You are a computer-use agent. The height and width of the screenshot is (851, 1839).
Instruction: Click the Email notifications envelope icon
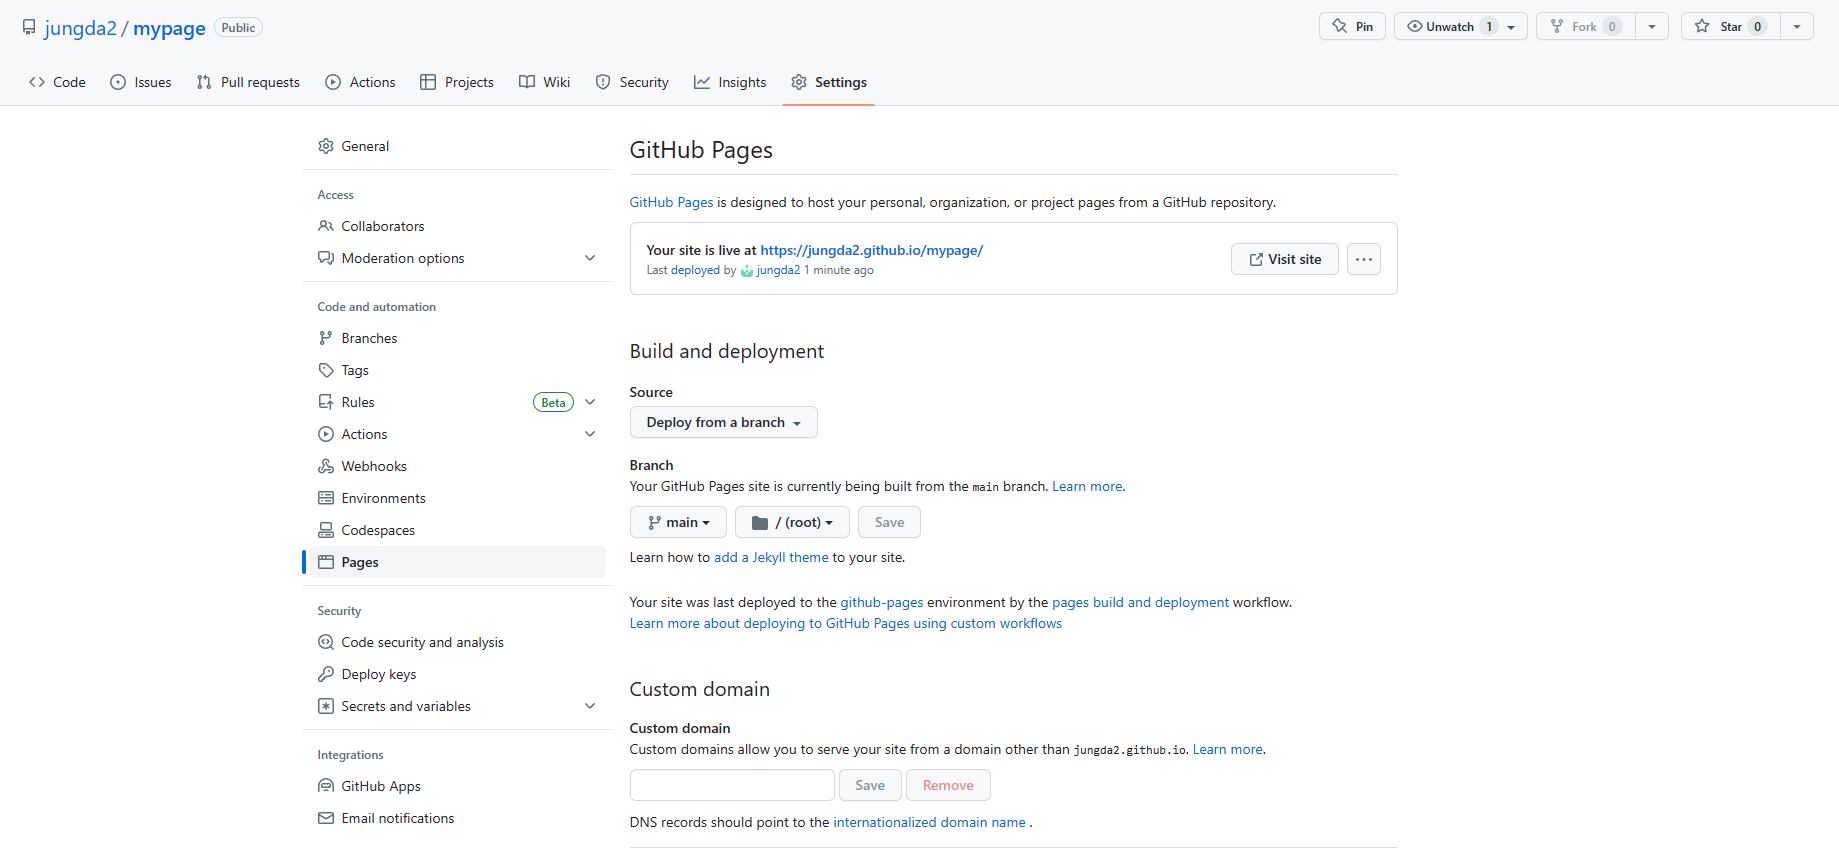coord(326,818)
